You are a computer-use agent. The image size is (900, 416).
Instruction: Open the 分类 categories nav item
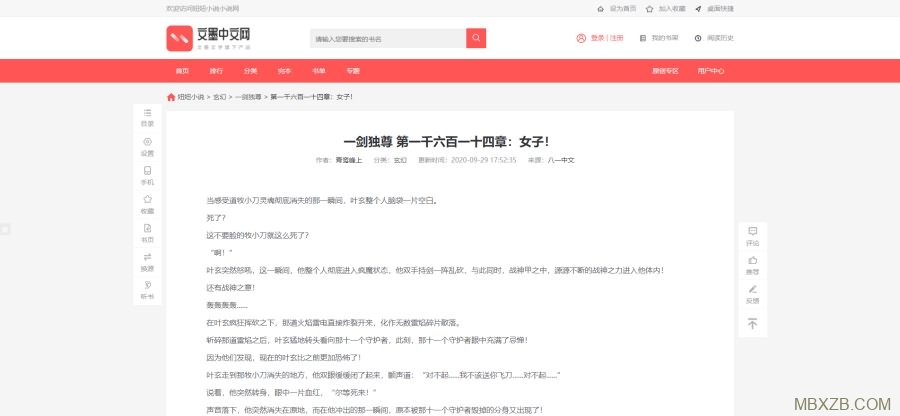click(250, 71)
